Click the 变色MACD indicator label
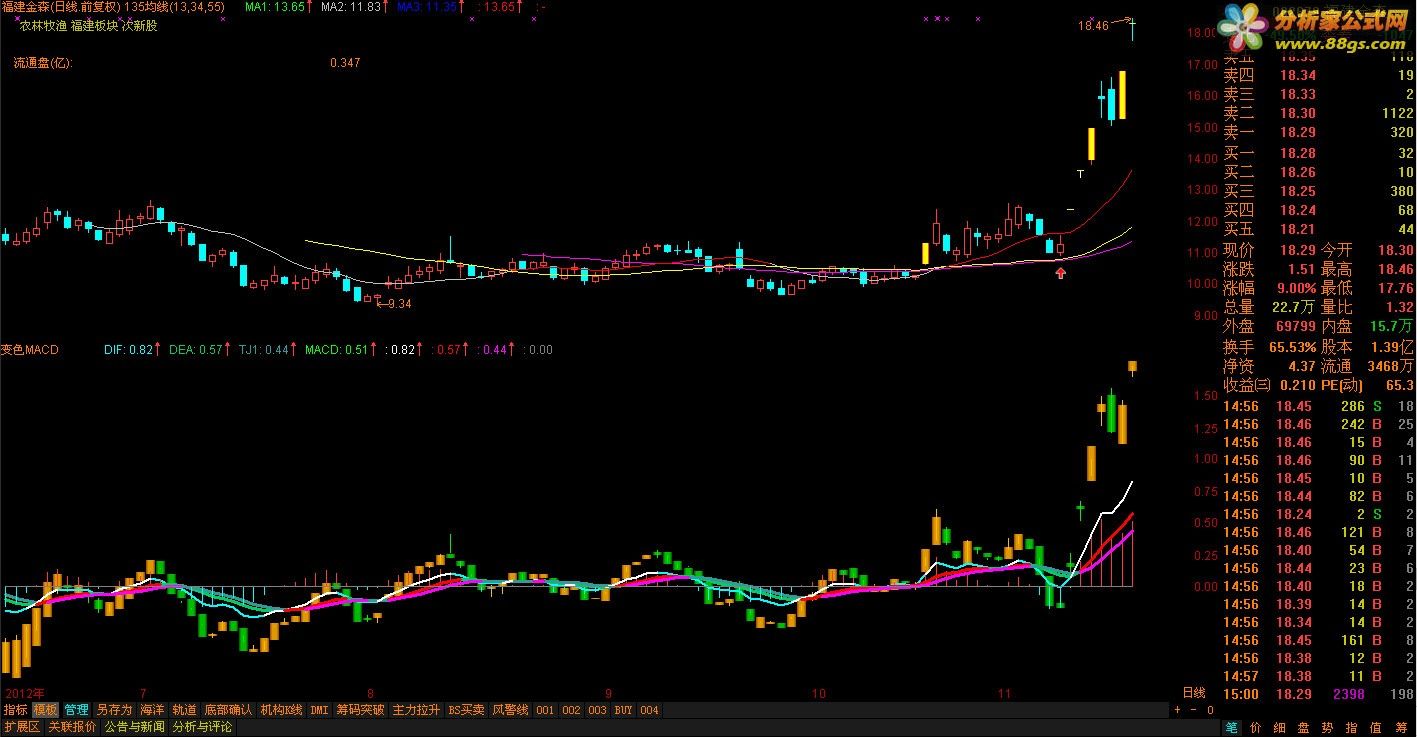This screenshot has height=737, width=1417. pos(30,350)
